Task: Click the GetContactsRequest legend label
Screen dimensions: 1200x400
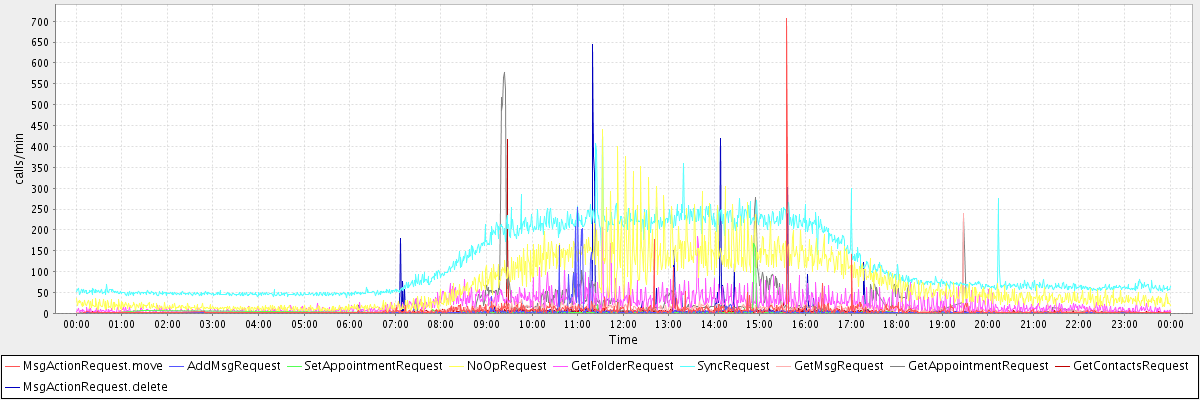Action: coord(1128,366)
